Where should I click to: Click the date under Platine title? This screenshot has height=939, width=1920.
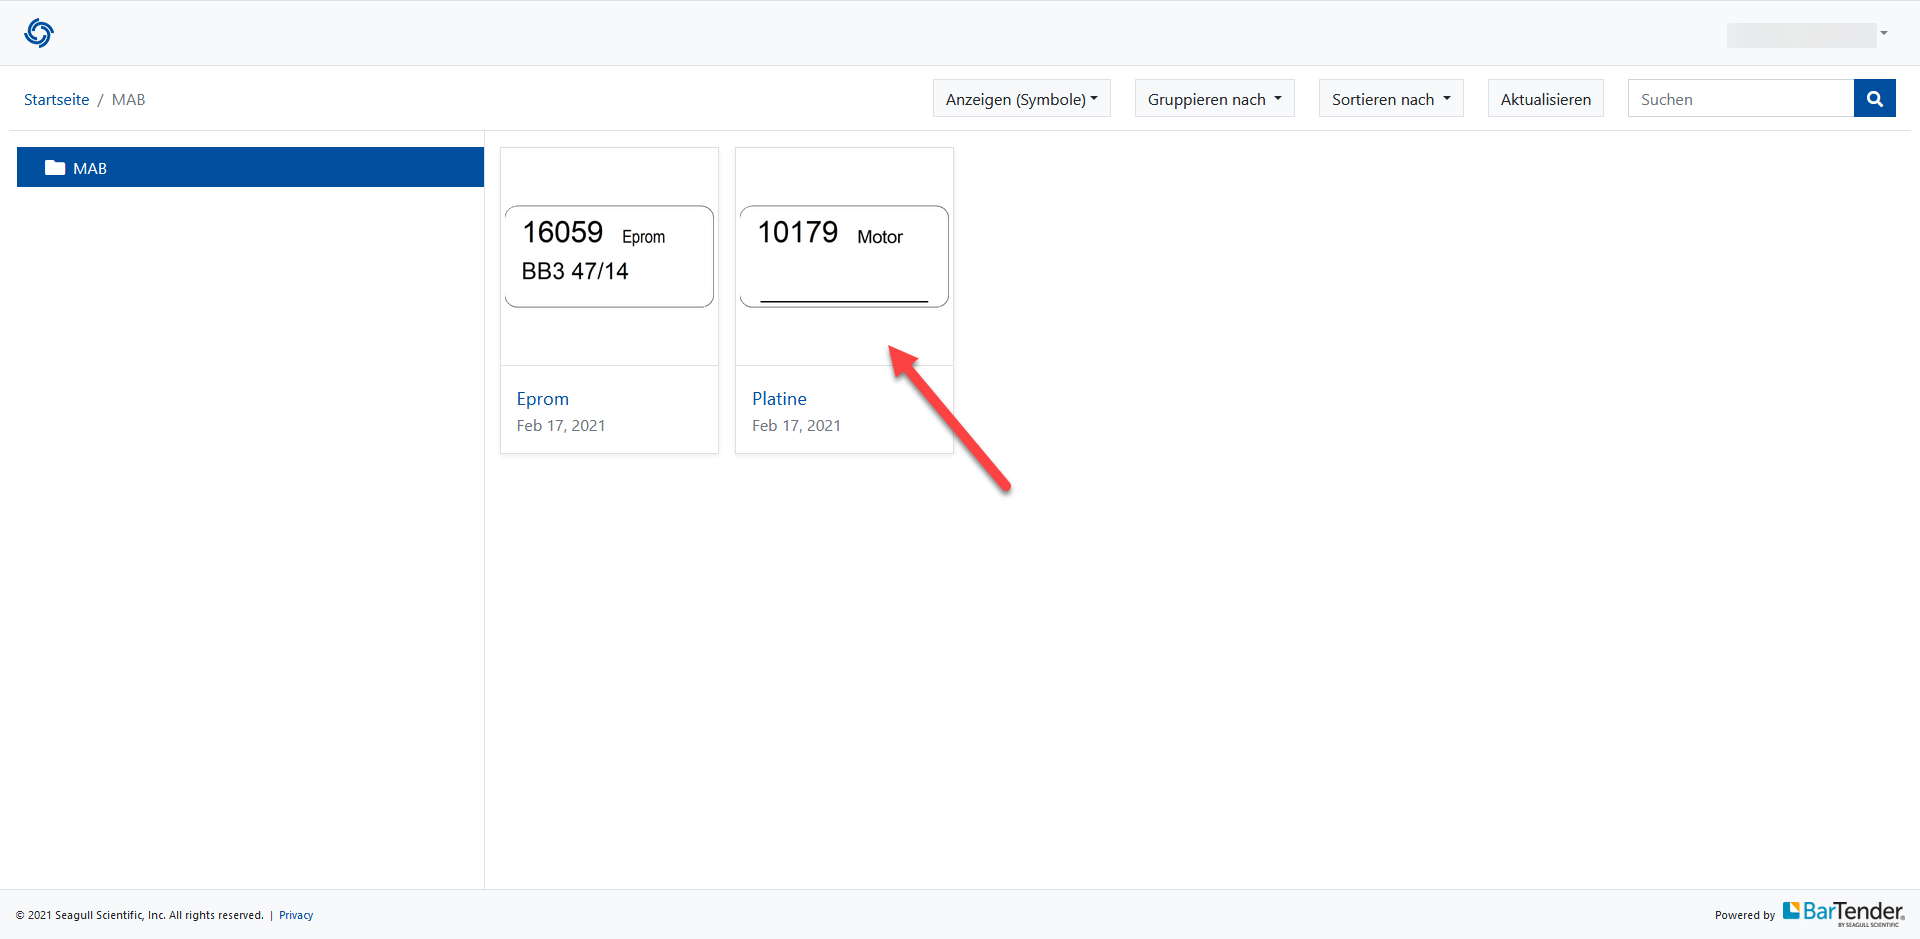coord(796,426)
